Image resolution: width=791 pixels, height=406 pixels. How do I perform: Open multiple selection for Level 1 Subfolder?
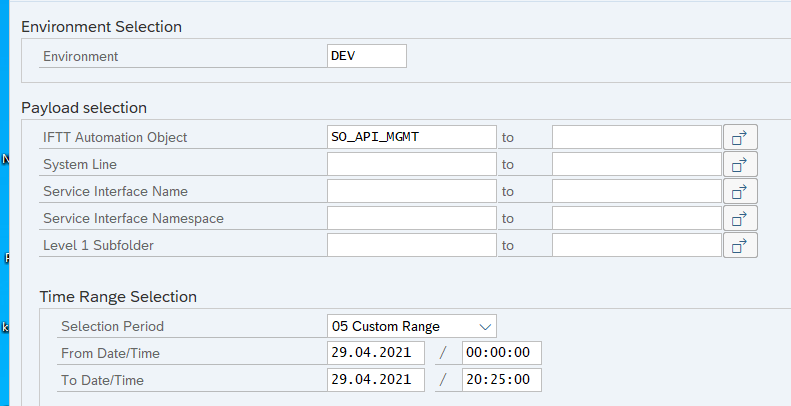[x=741, y=245]
